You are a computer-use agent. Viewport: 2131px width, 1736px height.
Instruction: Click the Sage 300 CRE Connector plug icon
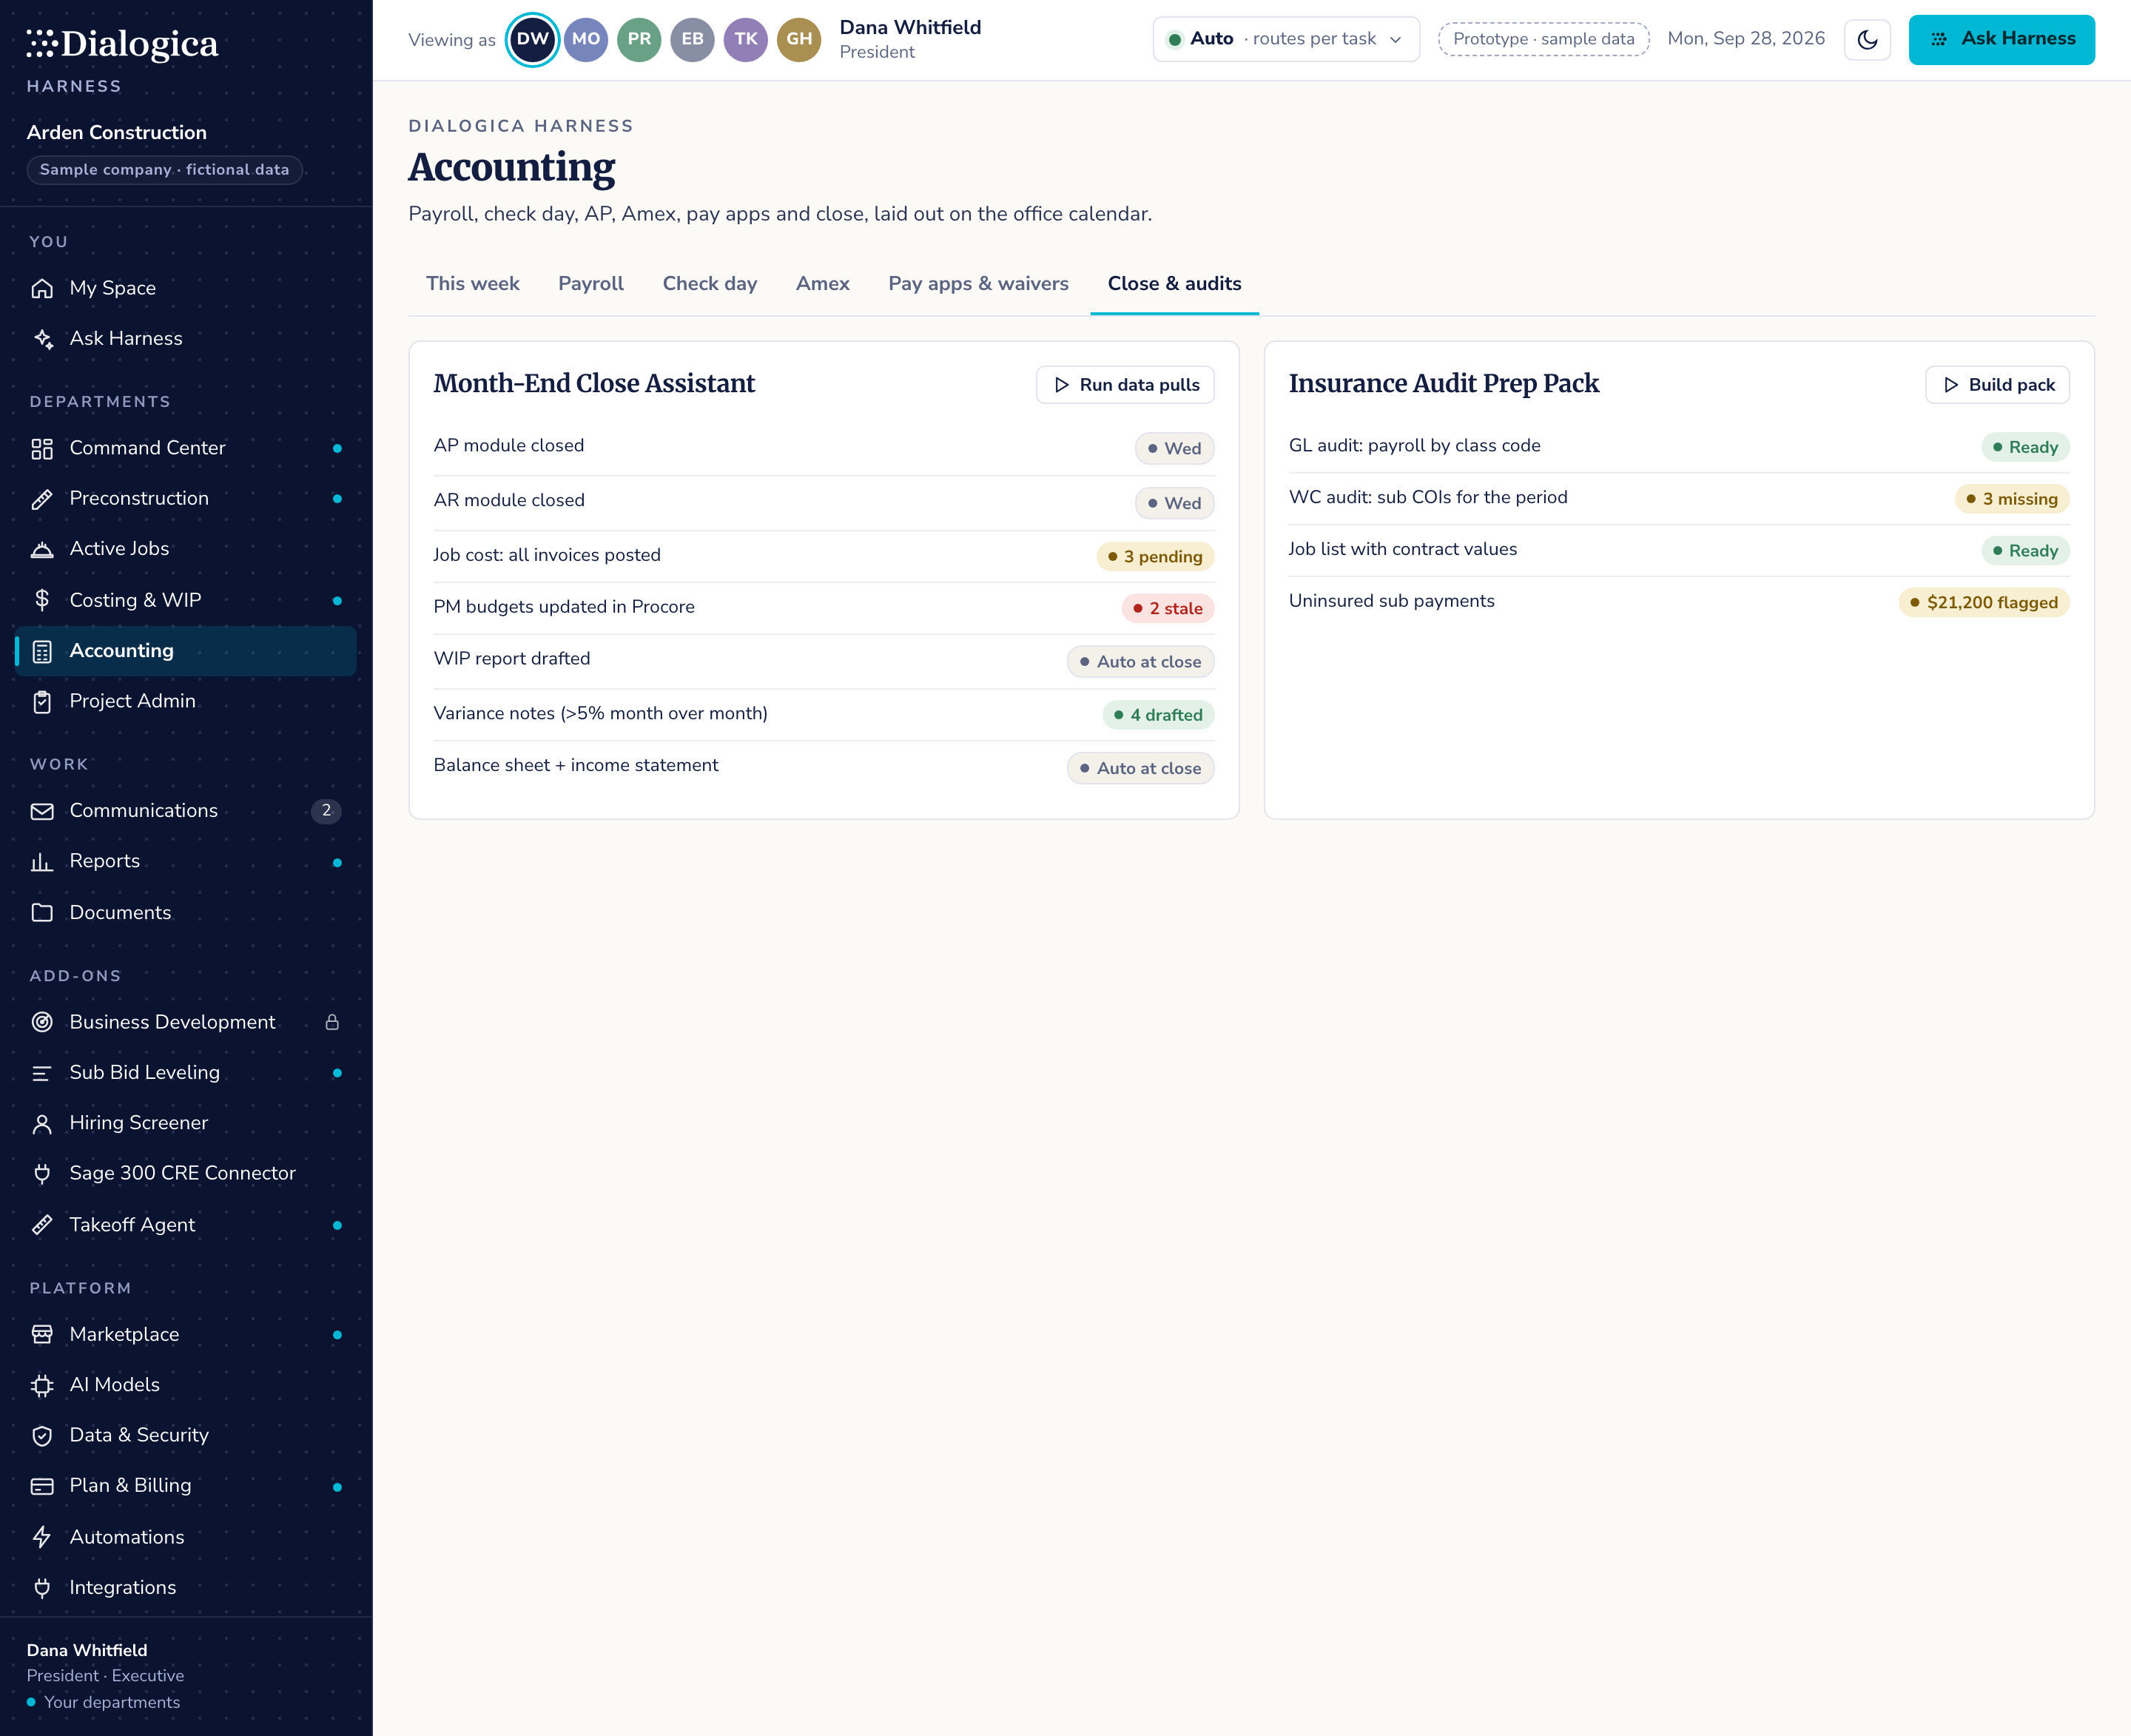42,1174
